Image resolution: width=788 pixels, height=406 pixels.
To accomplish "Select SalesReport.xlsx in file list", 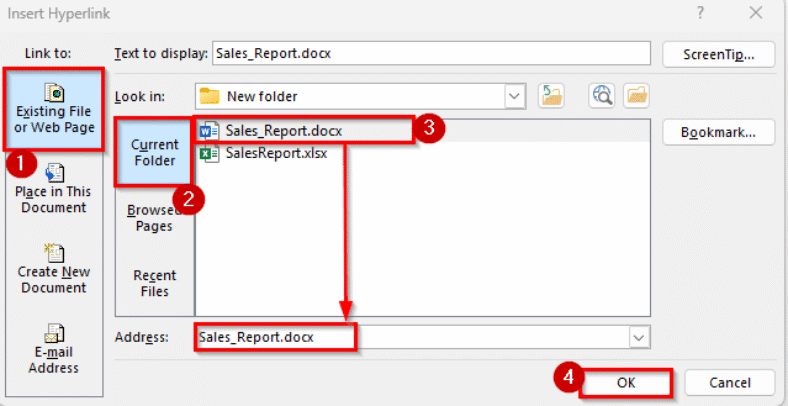I will (x=264, y=153).
